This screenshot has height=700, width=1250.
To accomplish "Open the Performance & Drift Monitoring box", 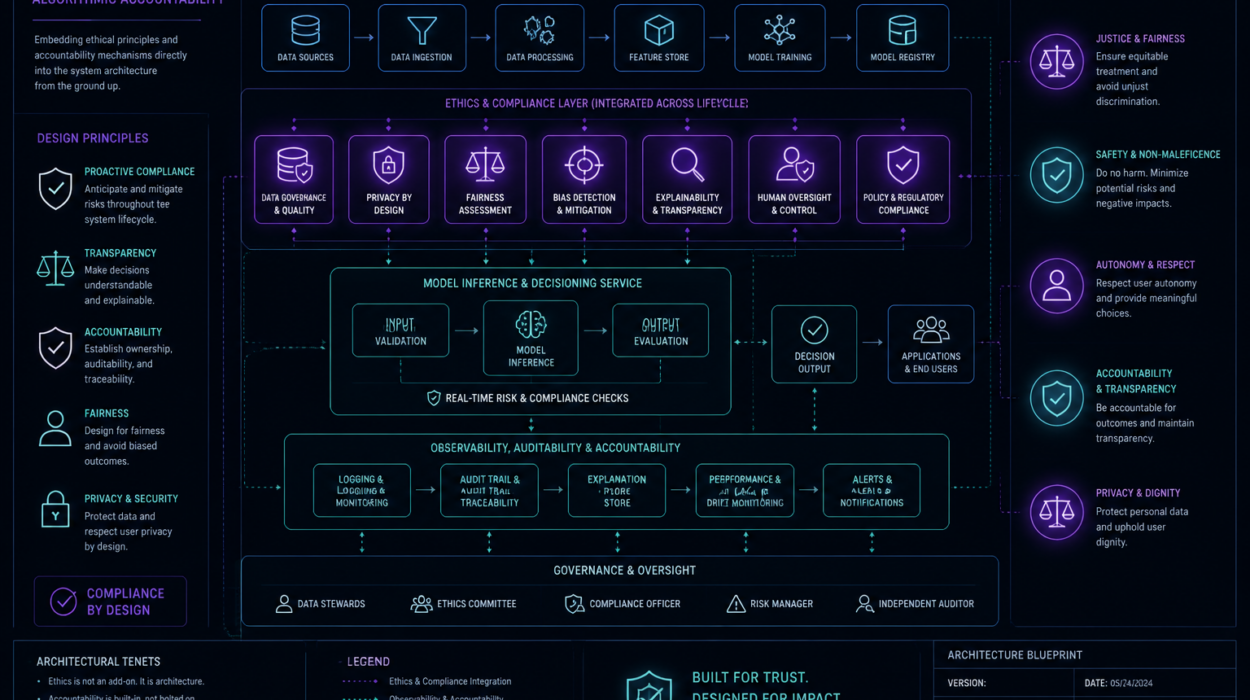I will 745,490.
